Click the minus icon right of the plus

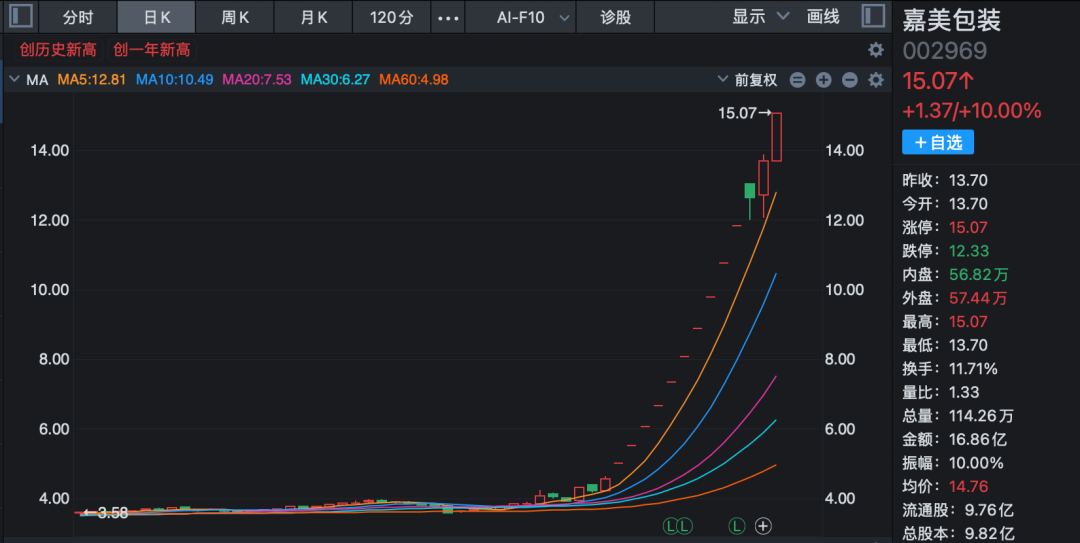pos(849,80)
